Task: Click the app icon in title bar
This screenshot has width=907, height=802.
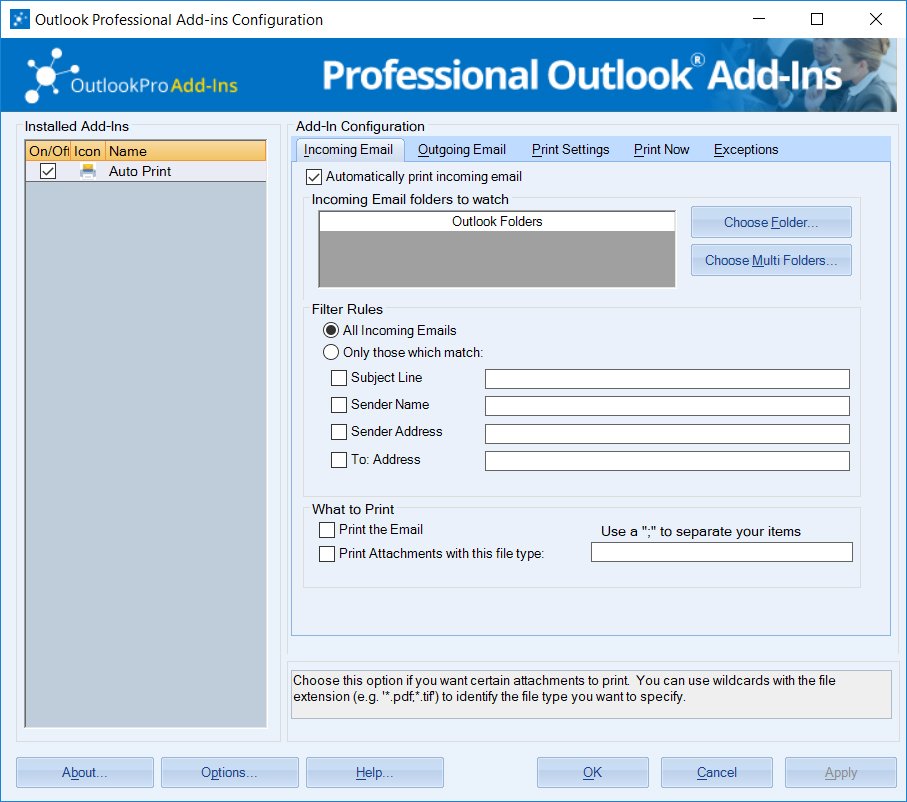Action: click(19, 19)
